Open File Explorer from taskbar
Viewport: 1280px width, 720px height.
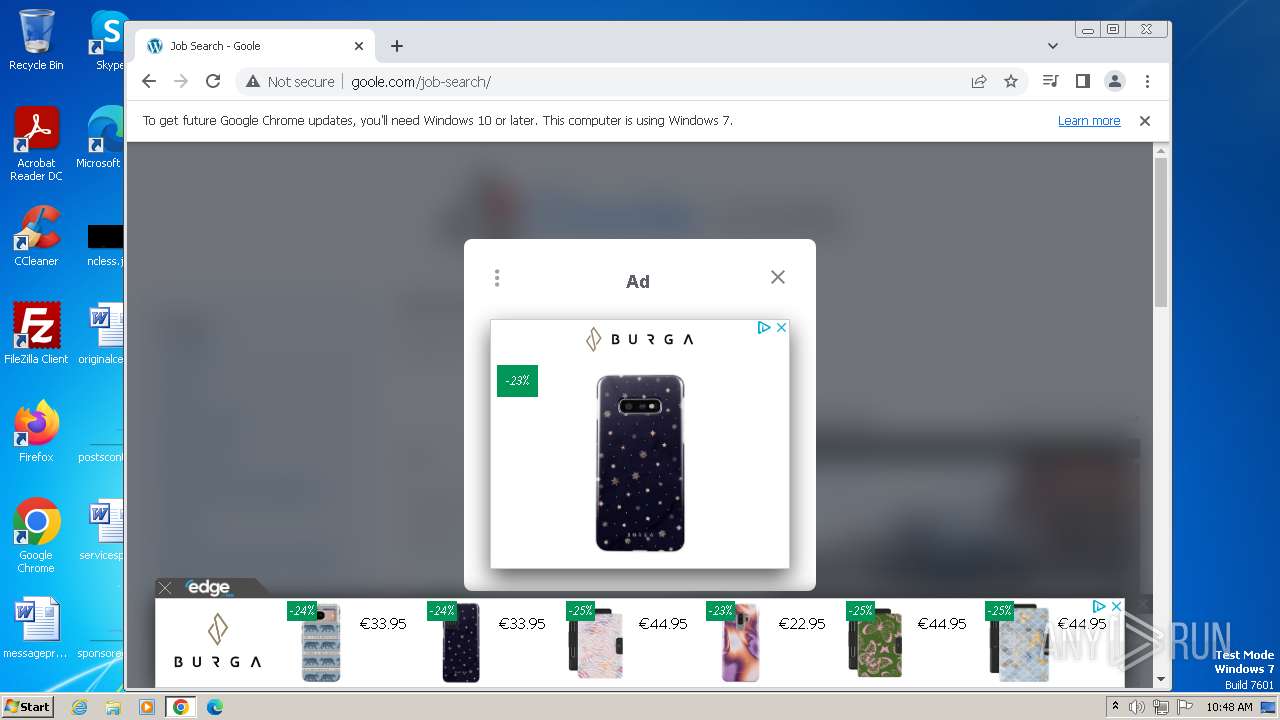(113, 707)
